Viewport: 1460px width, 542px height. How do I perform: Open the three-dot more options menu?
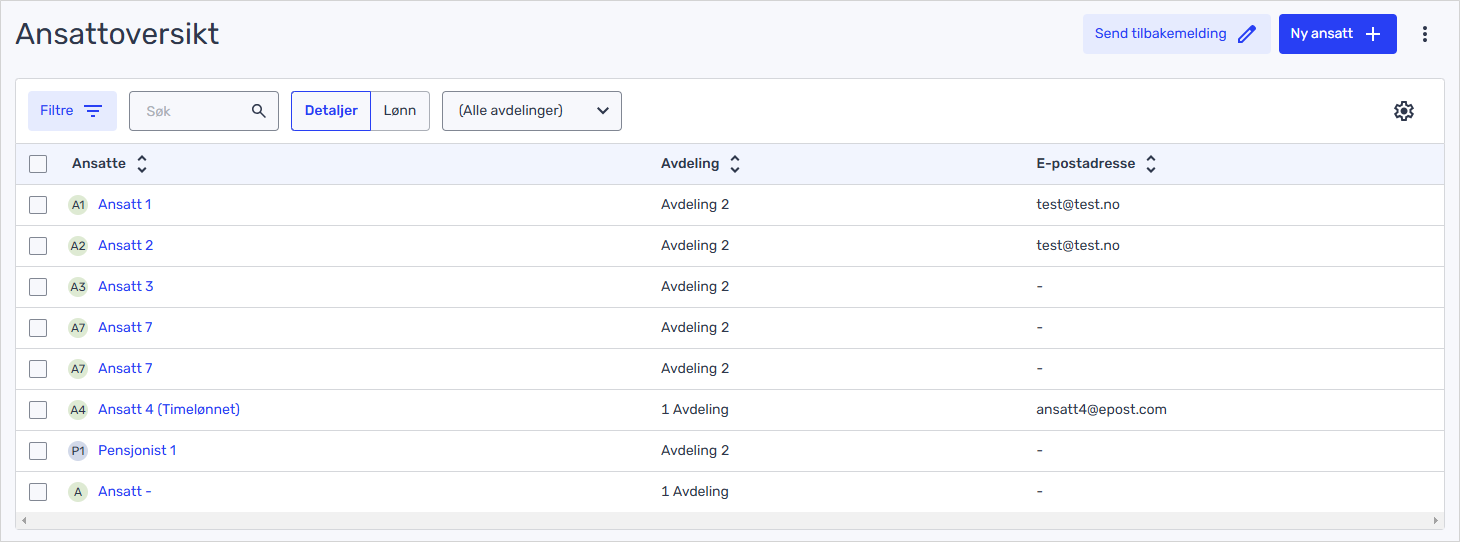point(1425,34)
